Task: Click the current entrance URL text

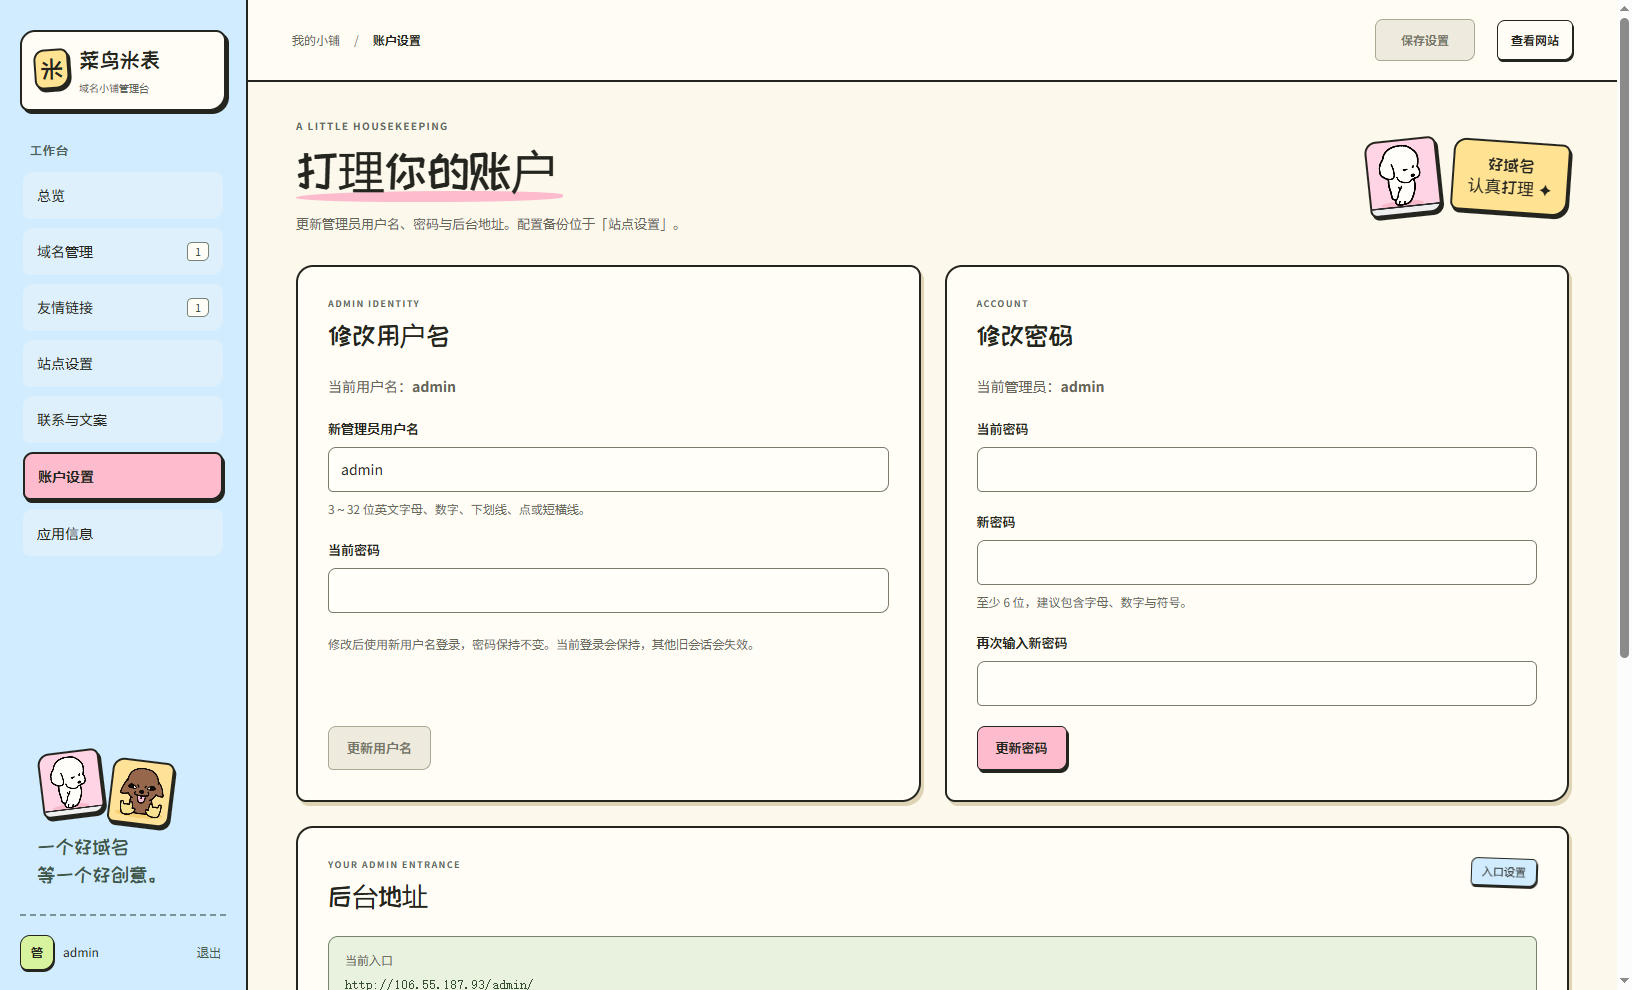Action: (x=439, y=984)
